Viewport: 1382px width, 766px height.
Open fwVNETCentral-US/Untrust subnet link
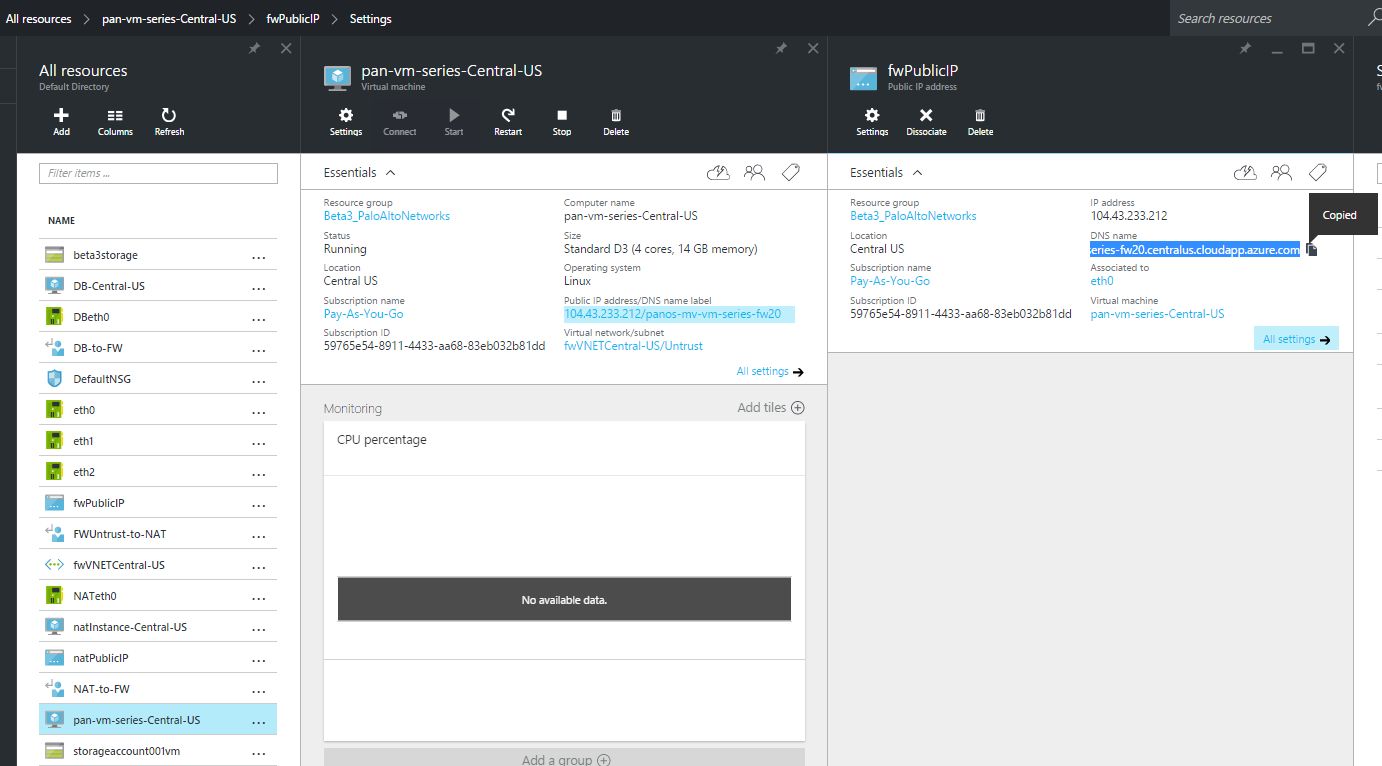[633, 346]
